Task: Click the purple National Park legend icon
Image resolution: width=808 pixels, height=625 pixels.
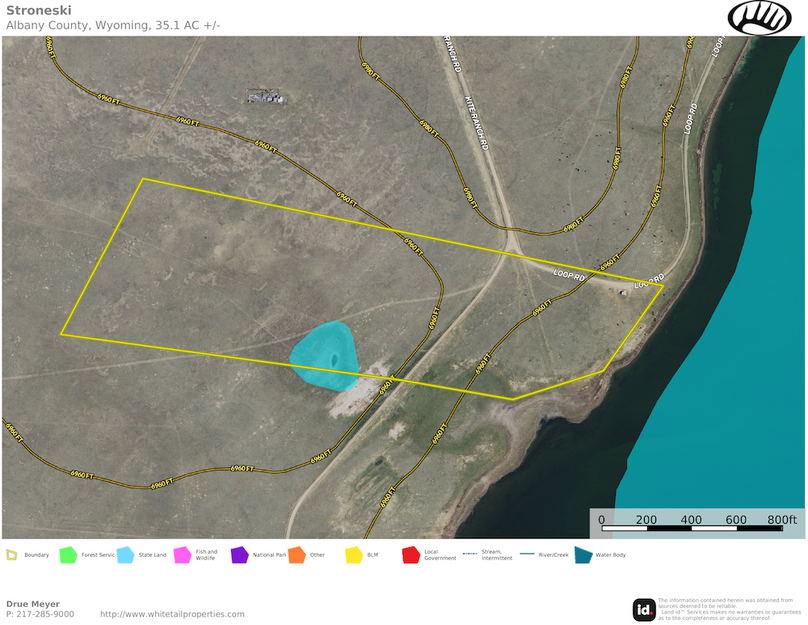Action: (x=239, y=554)
